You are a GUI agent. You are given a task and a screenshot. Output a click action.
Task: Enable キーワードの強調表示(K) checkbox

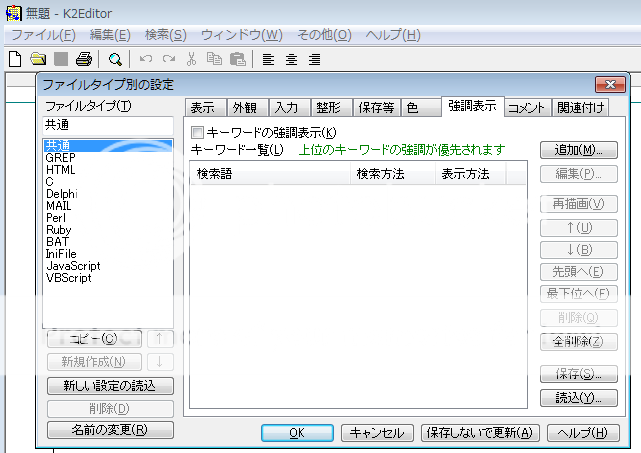pos(197,132)
